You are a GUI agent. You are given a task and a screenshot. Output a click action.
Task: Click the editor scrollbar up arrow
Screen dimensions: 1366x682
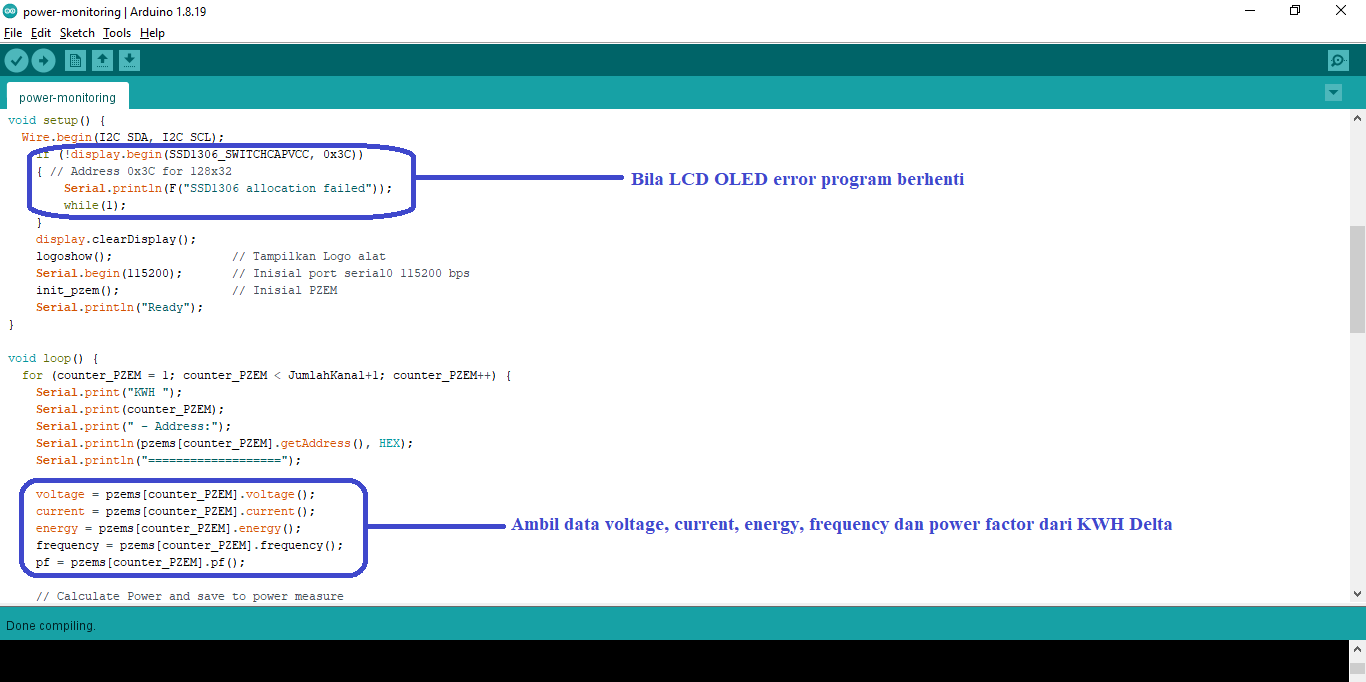[x=1357, y=118]
